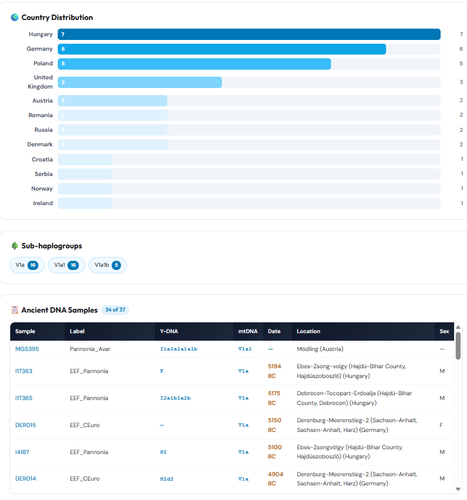Click the Norway distribution bar

tap(85, 189)
